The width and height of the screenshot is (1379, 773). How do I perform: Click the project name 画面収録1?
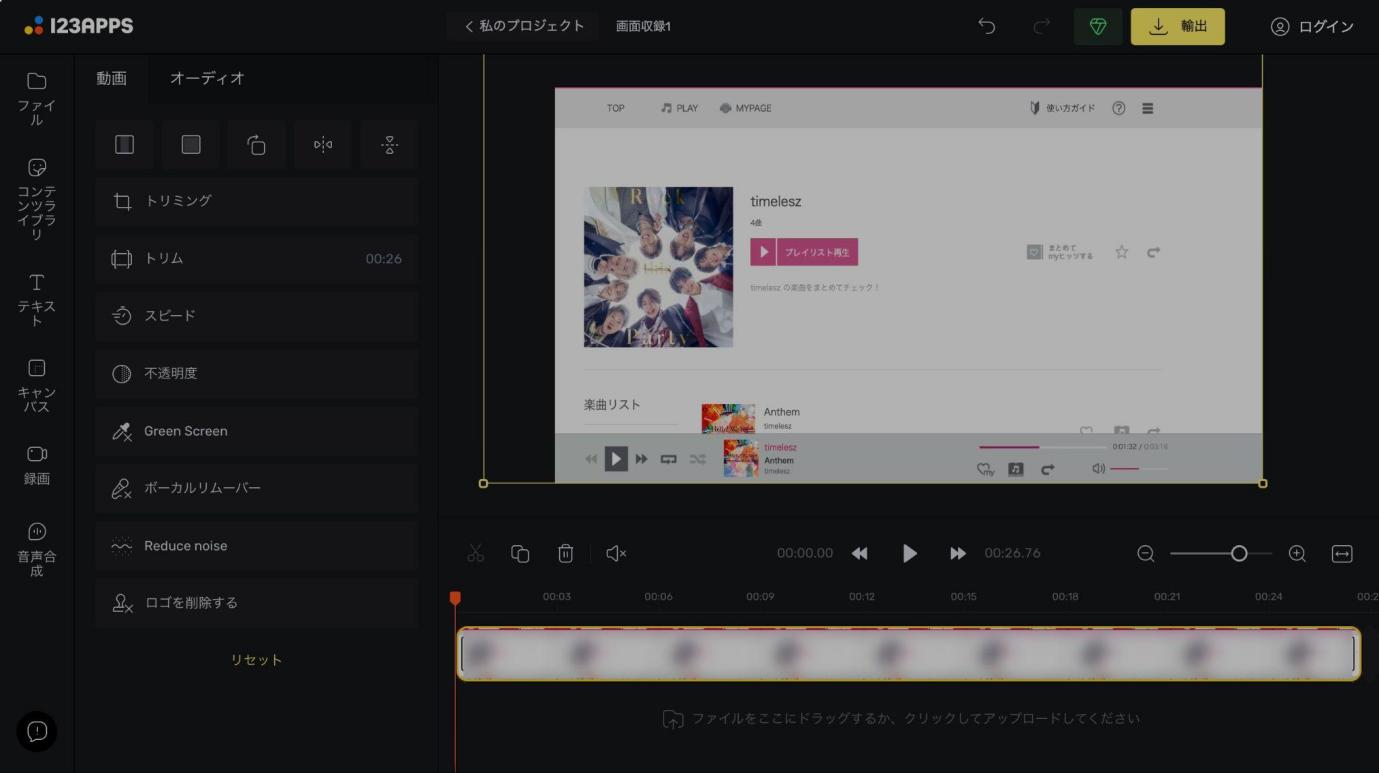click(x=643, y=27)
